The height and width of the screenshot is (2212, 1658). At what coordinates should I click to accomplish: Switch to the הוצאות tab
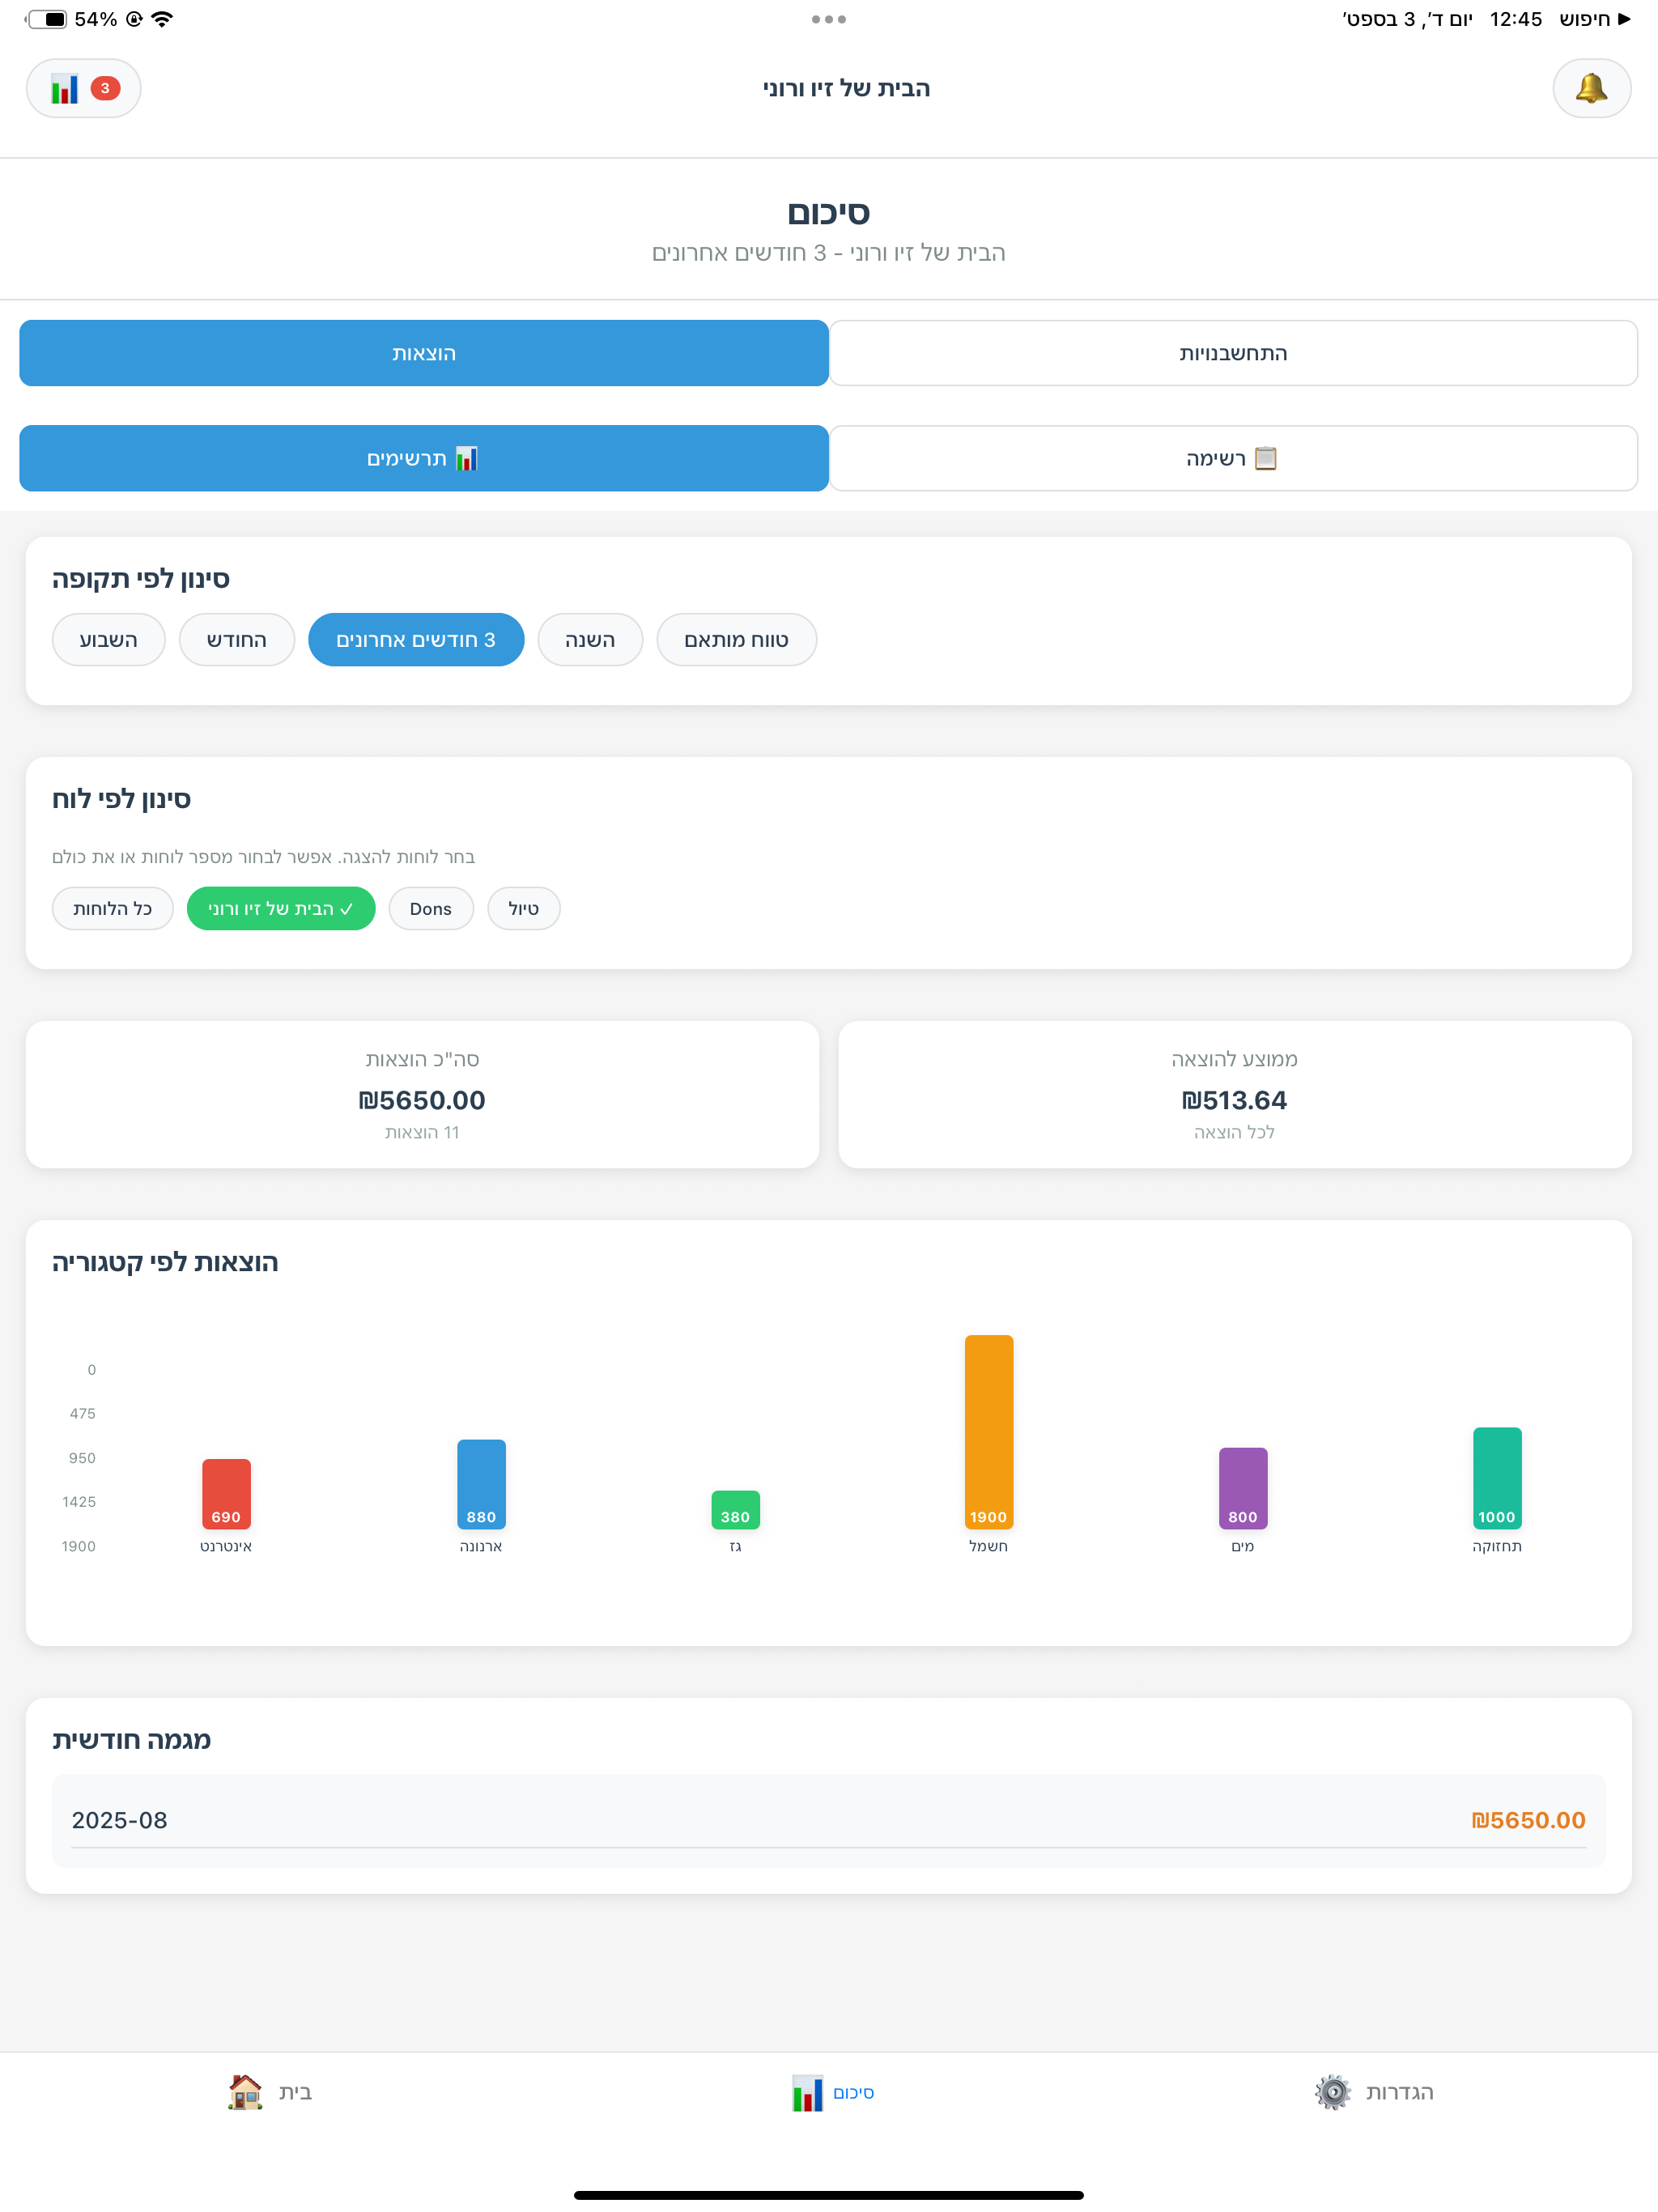[x=424, y=353]
